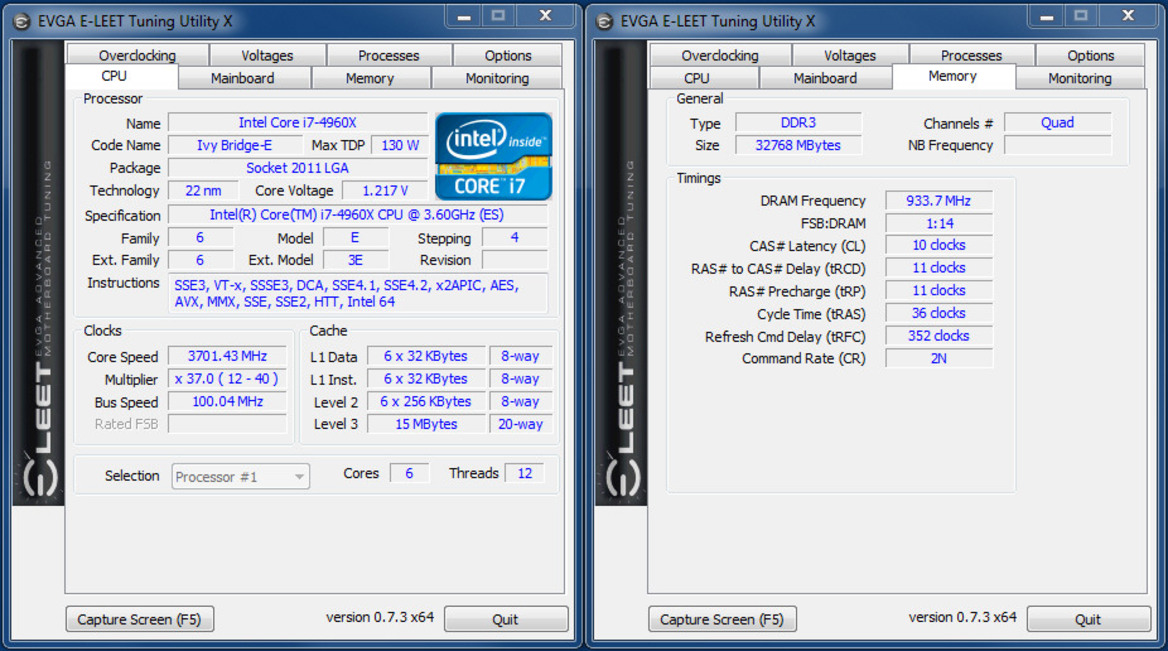Image resolution: width=1168 pixels, height=651 pixels.
Task: Select Memory tab in right window
Action: (953, 76)
